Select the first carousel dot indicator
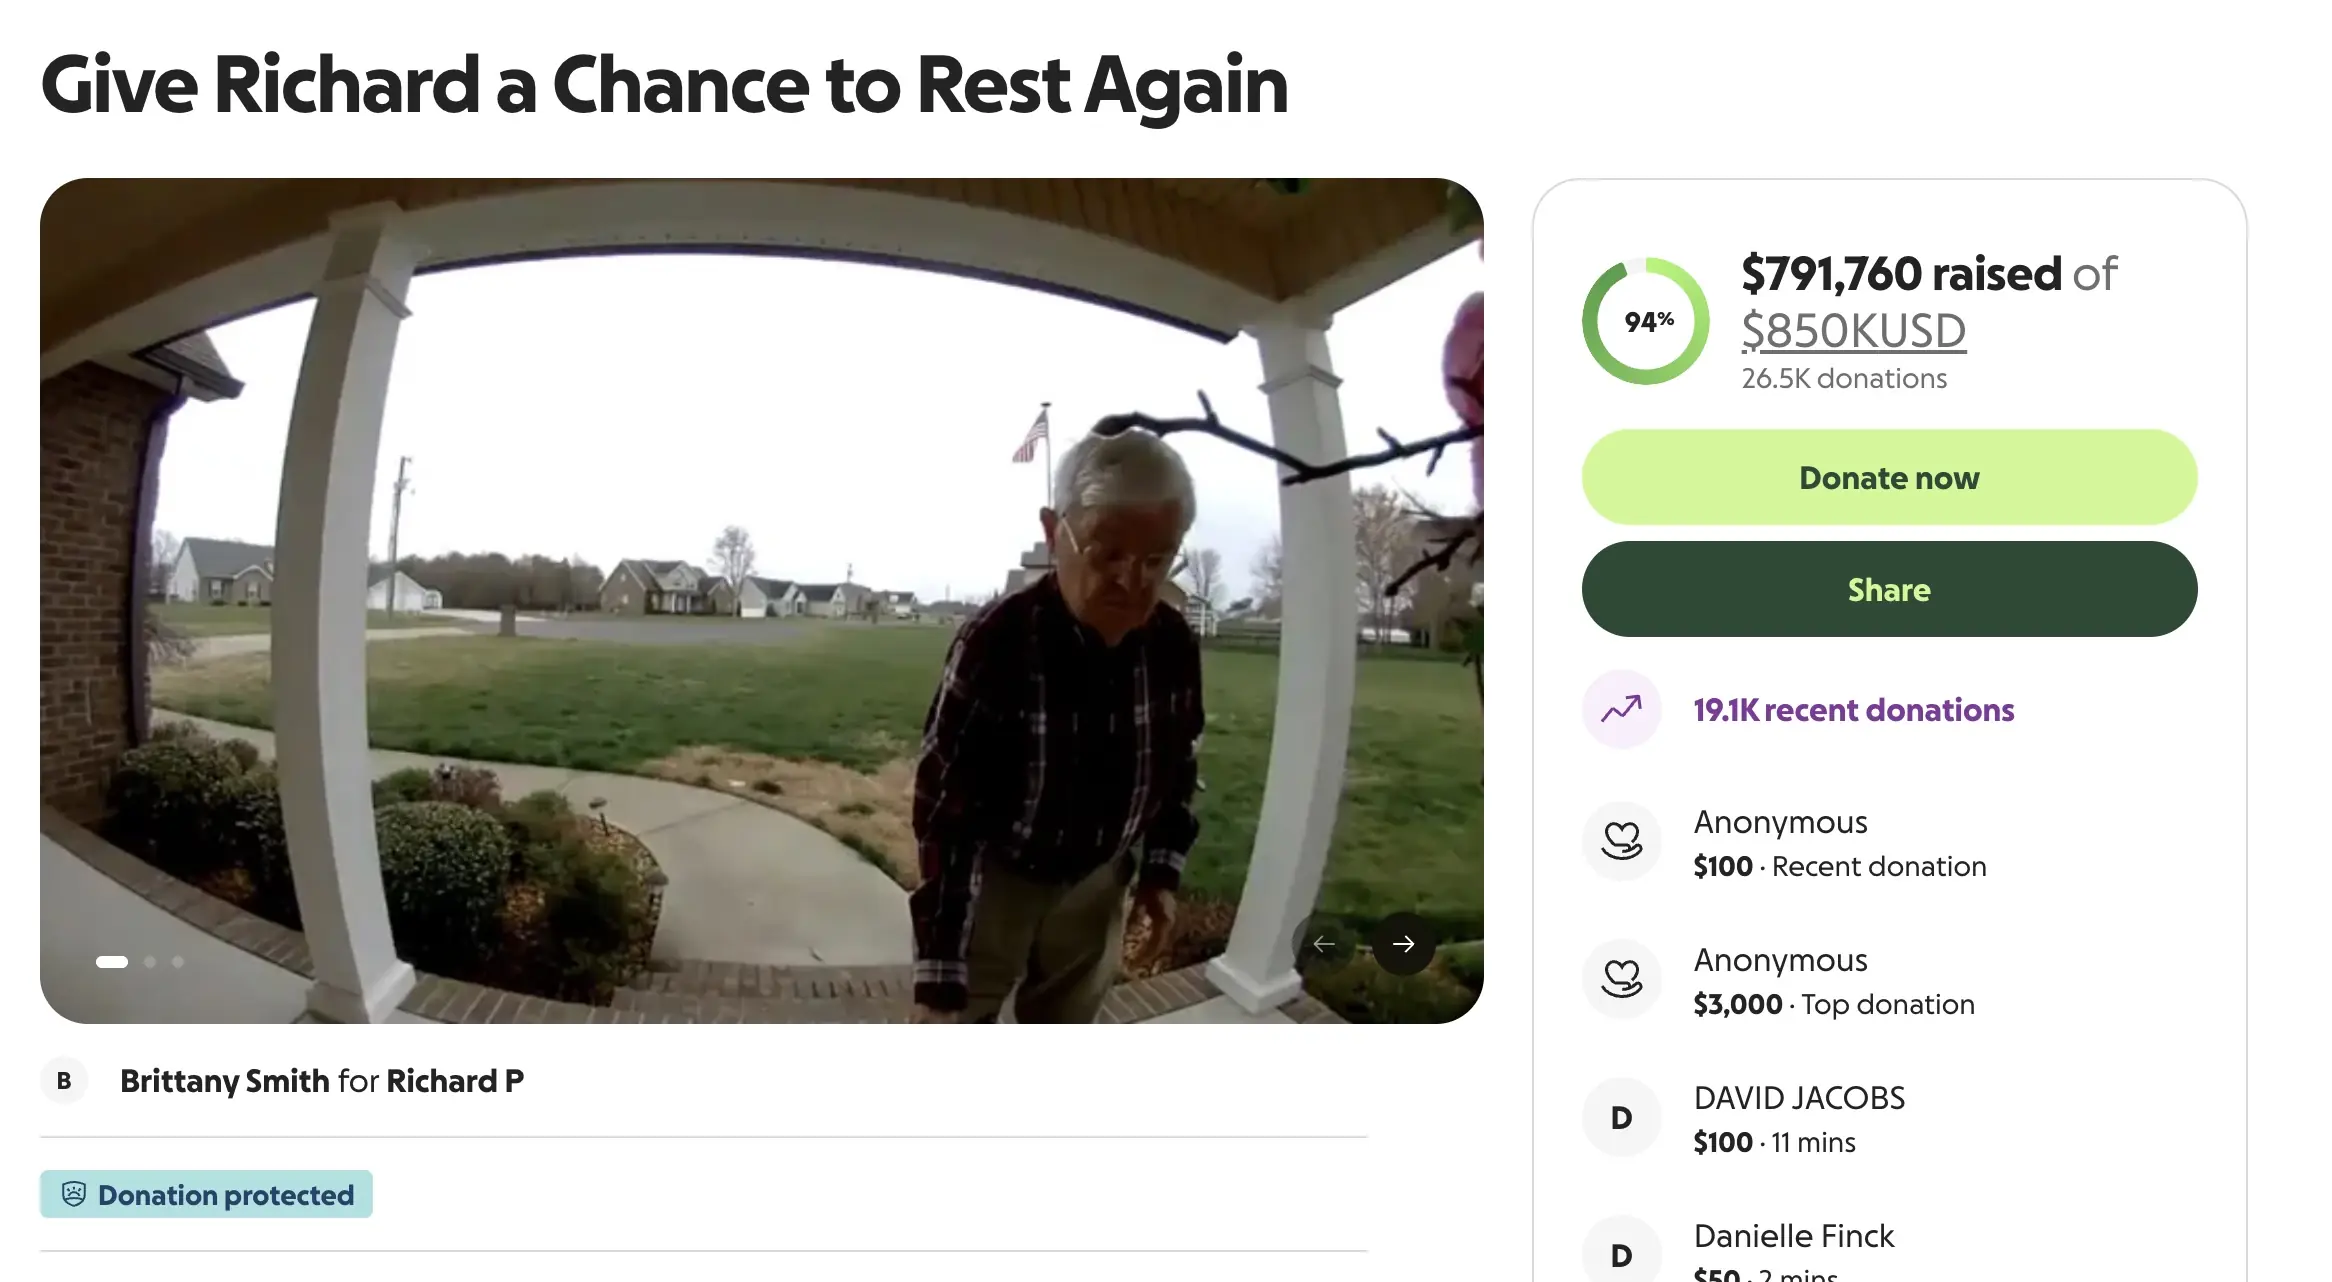2332x1282 pixels. point(110,962)
